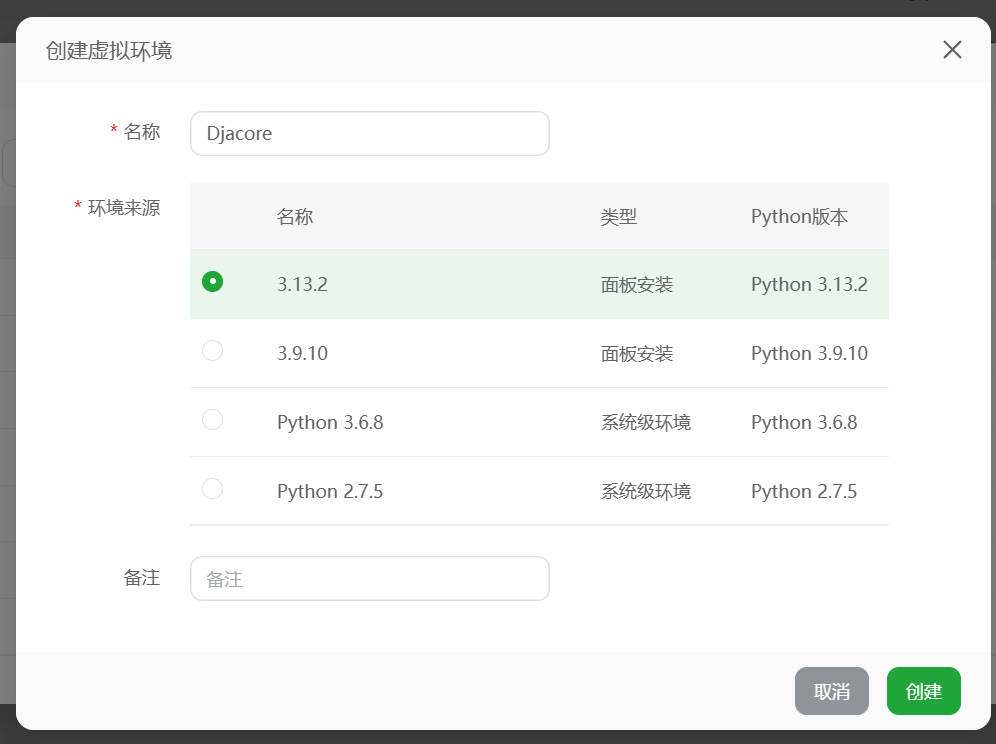Click the 创建虚拟环境 dialog title
Image resolution: width=996 pixels, height=744 pixels.
coord(109,50)
